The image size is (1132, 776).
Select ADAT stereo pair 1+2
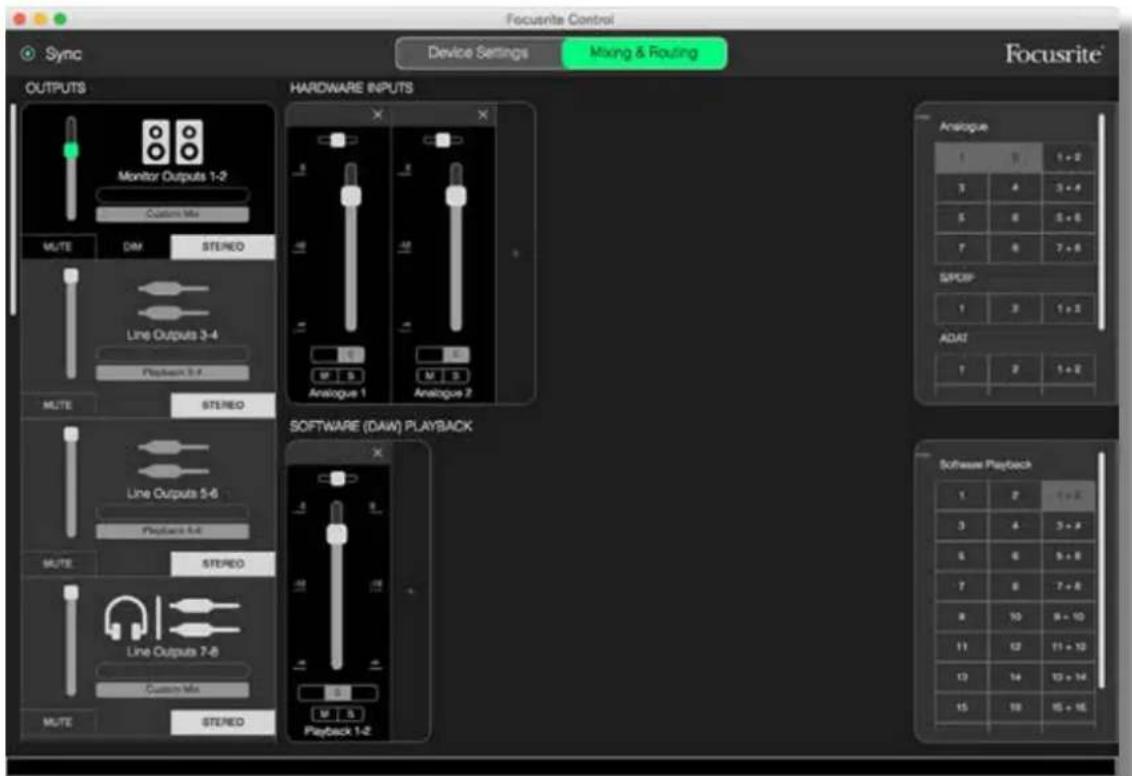coord(1068,370)
